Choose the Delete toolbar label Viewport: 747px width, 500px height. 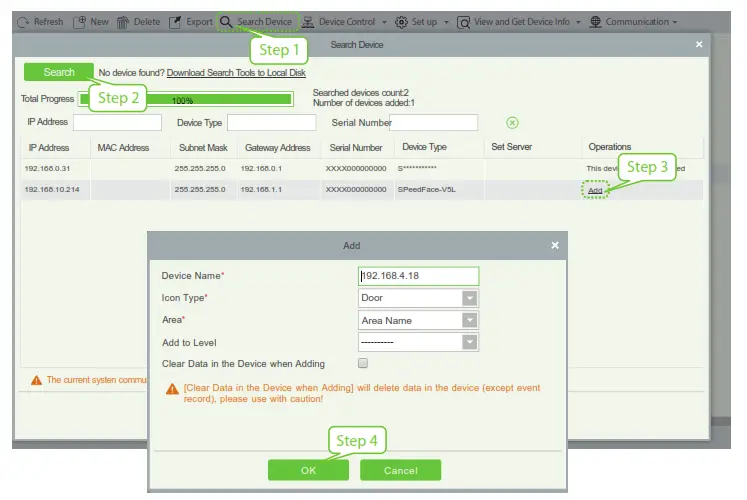coord(147,22)
